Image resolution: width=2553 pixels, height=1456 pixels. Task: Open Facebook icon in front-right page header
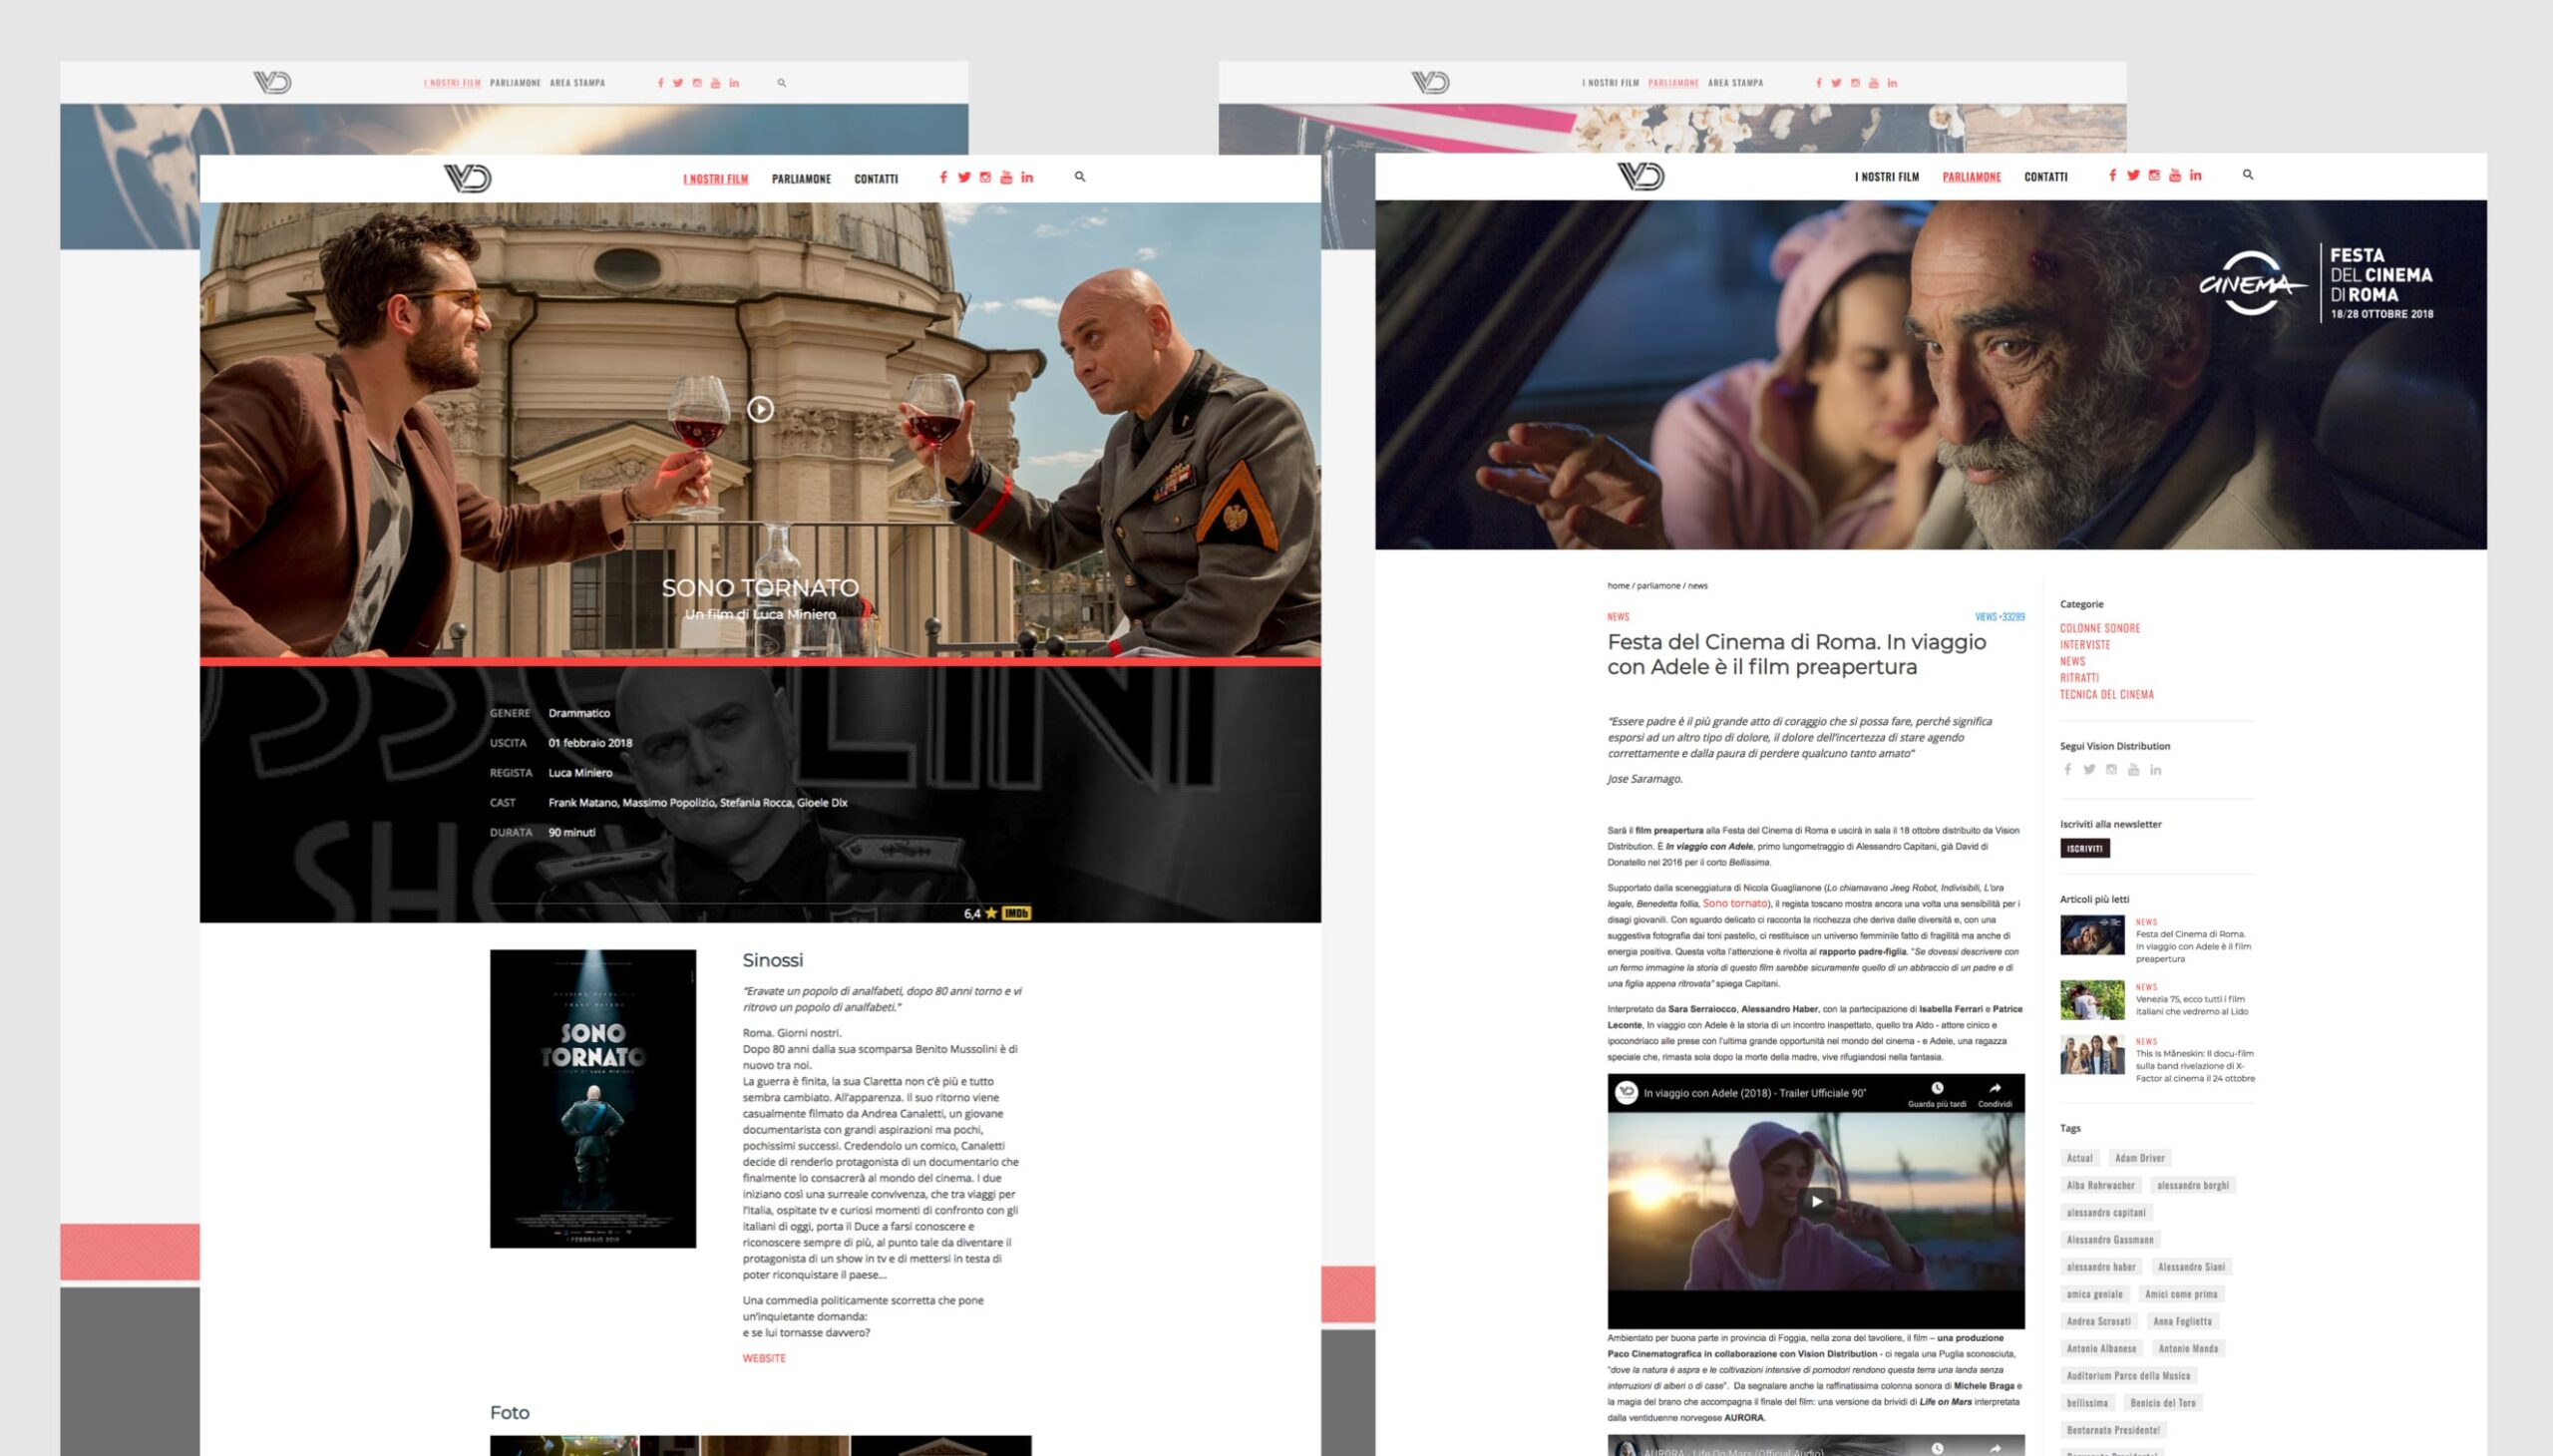click(2112, 175)
